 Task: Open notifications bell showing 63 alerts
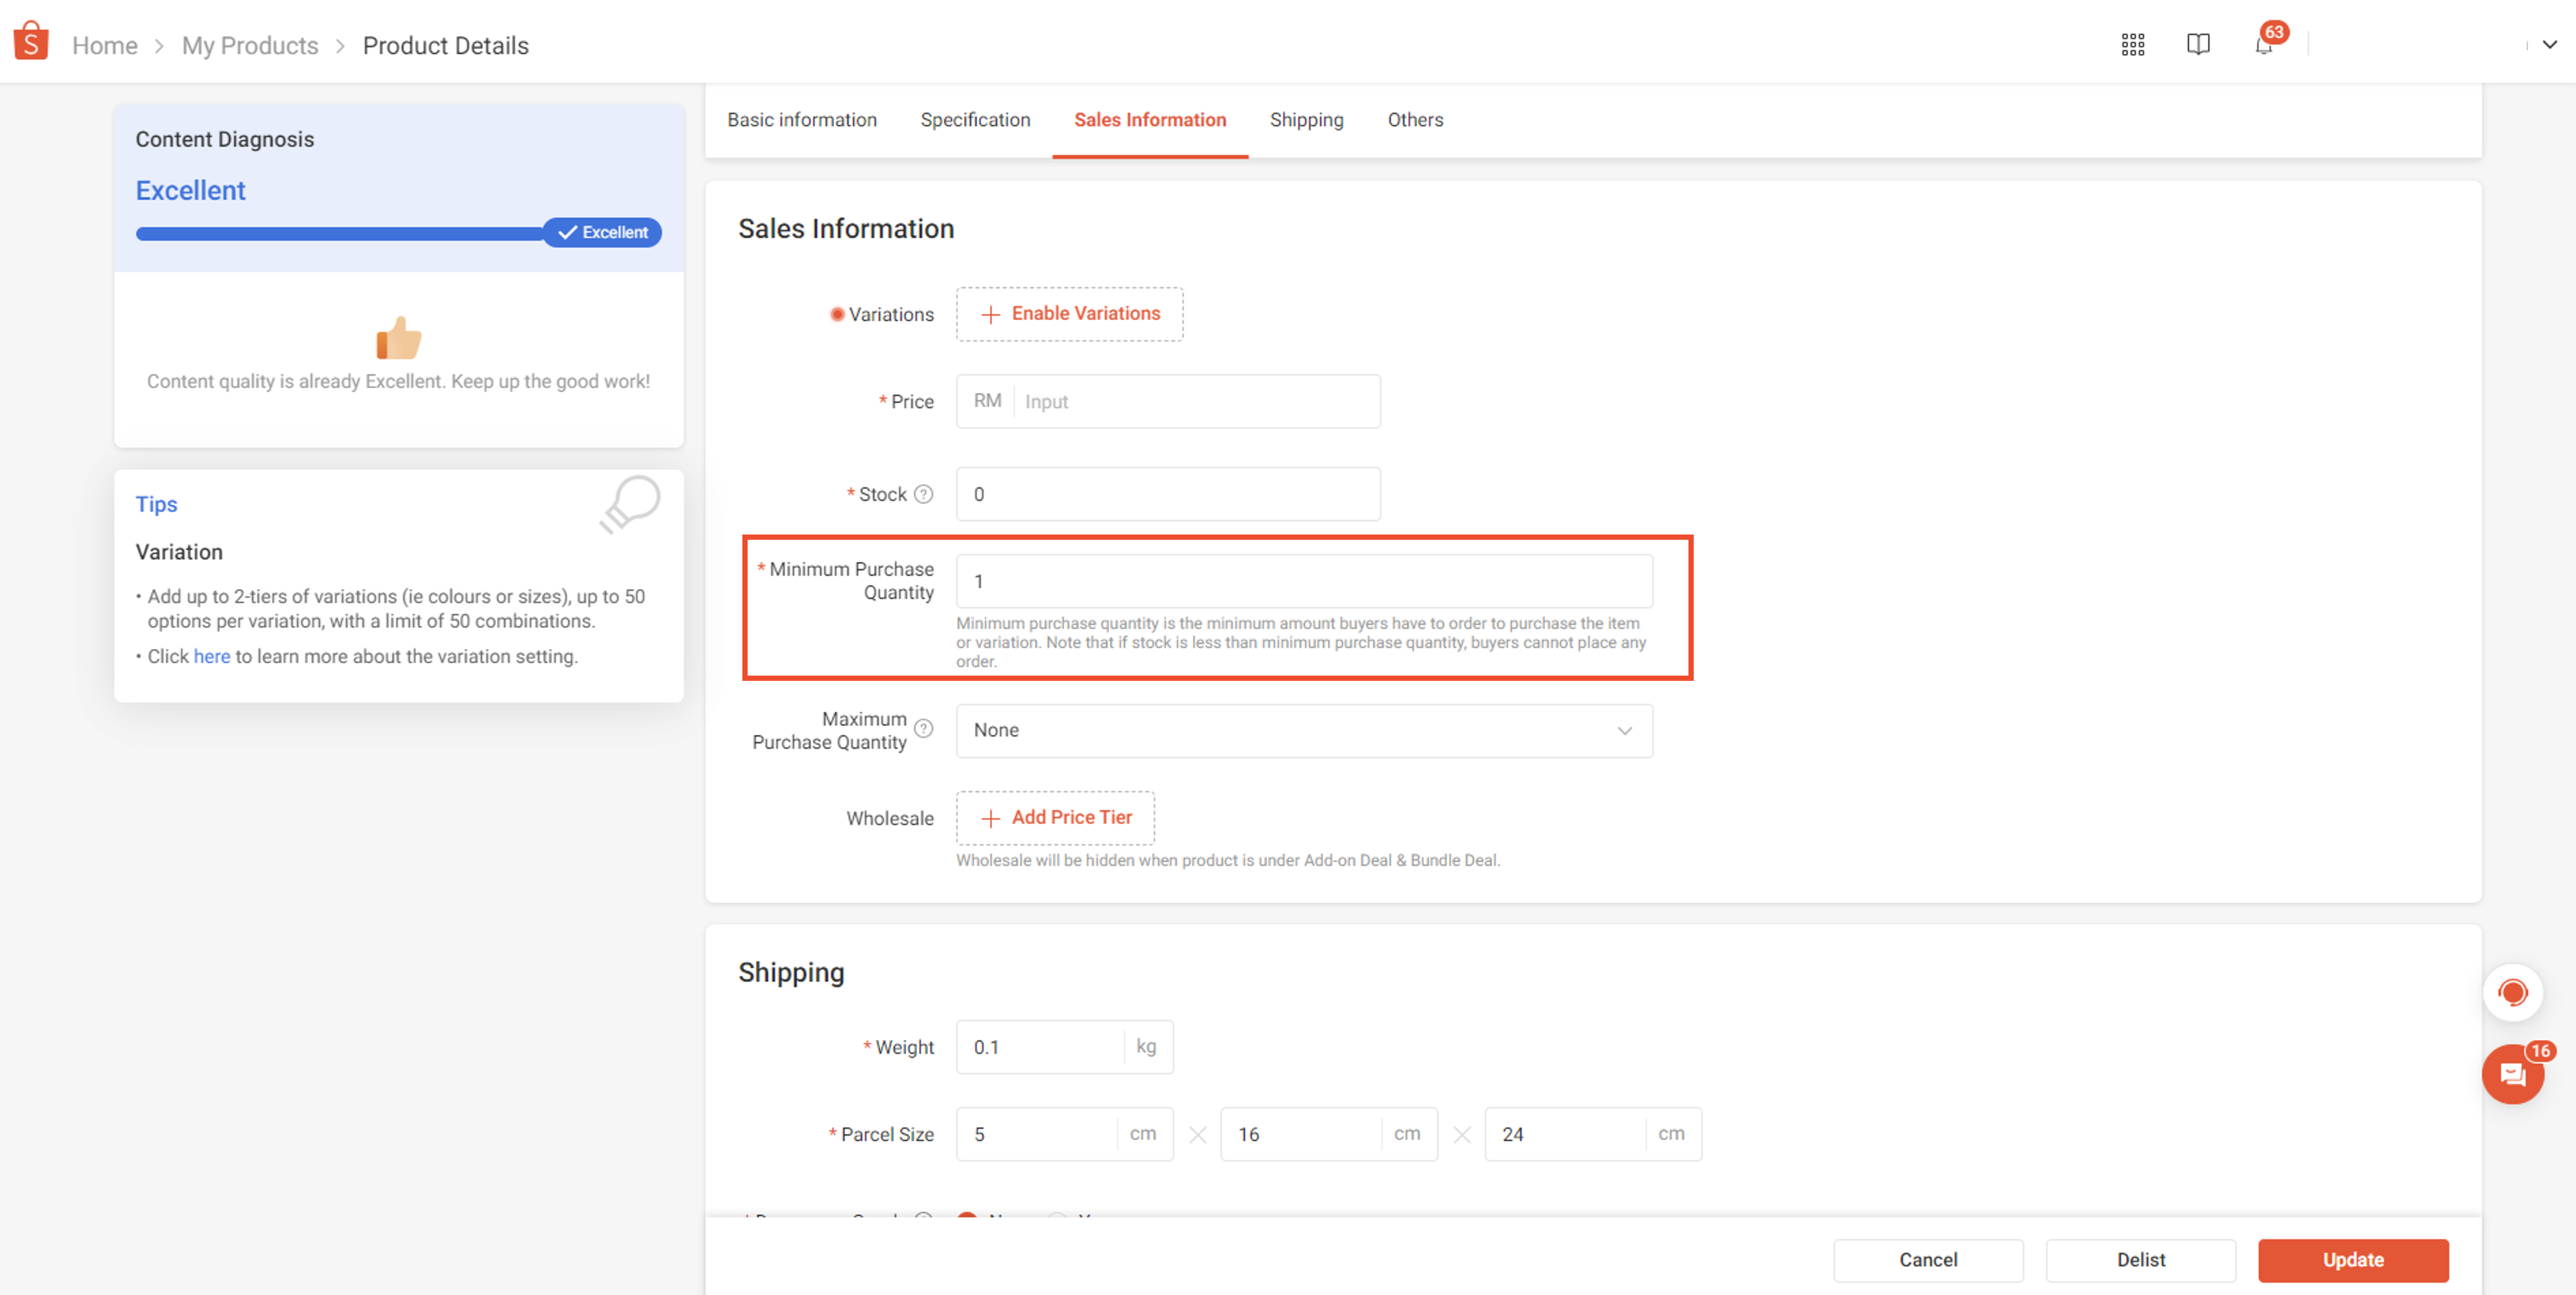2263,46
